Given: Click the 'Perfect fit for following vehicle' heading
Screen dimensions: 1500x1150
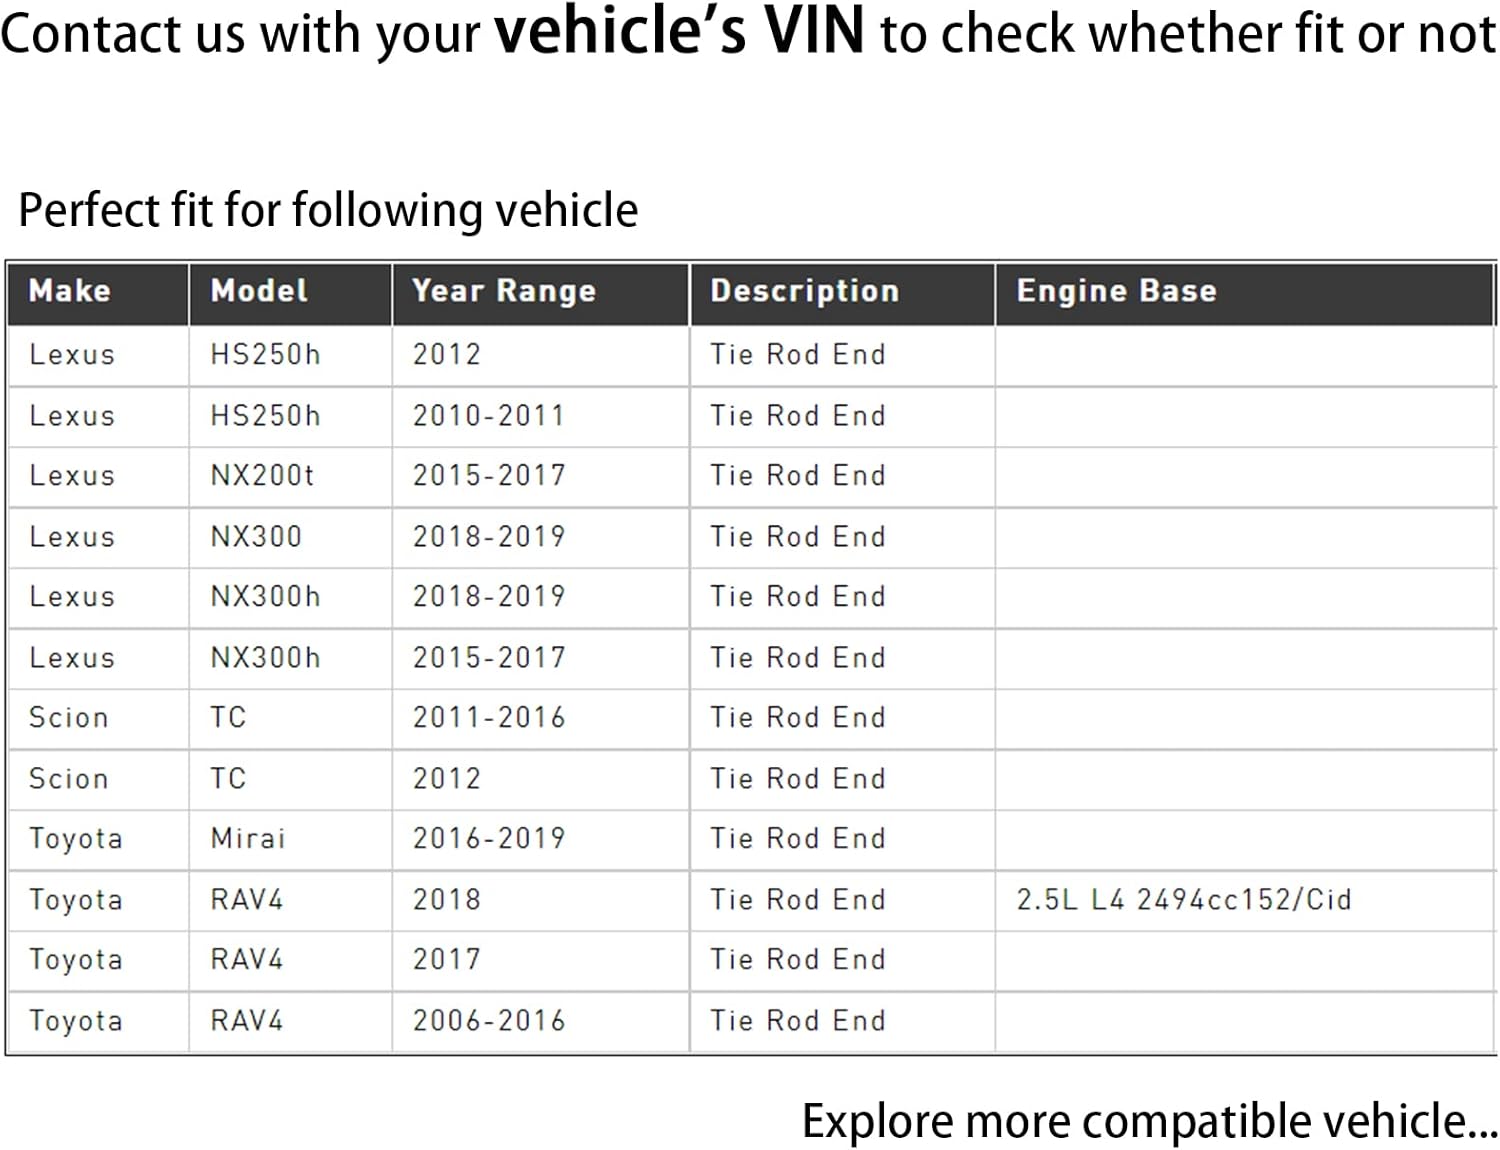Looking at the screenshot, I should click(328, 210).
